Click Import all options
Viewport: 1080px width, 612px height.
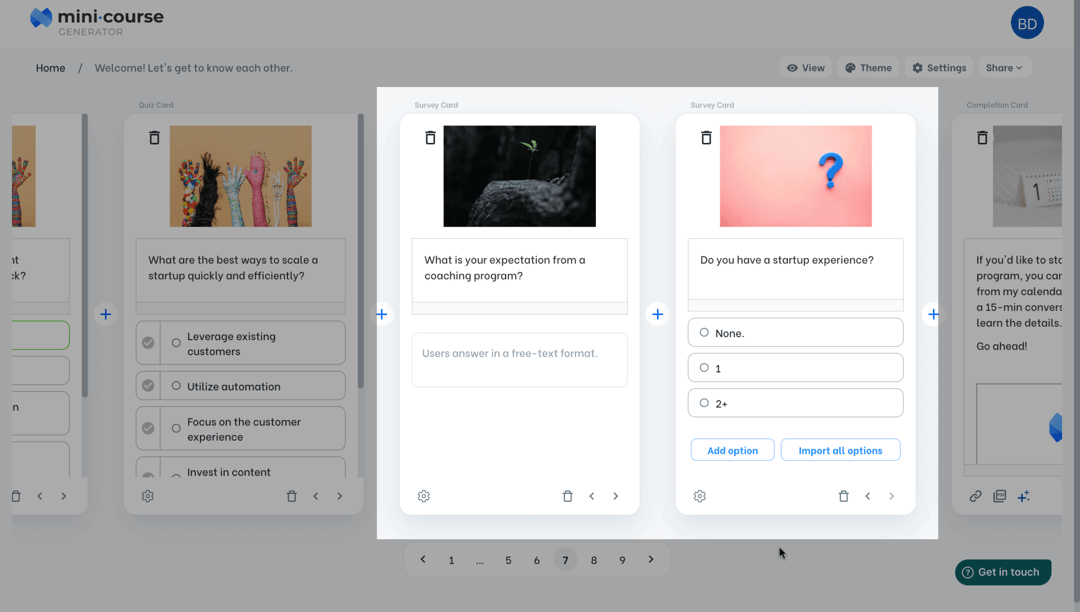point(840,450)
